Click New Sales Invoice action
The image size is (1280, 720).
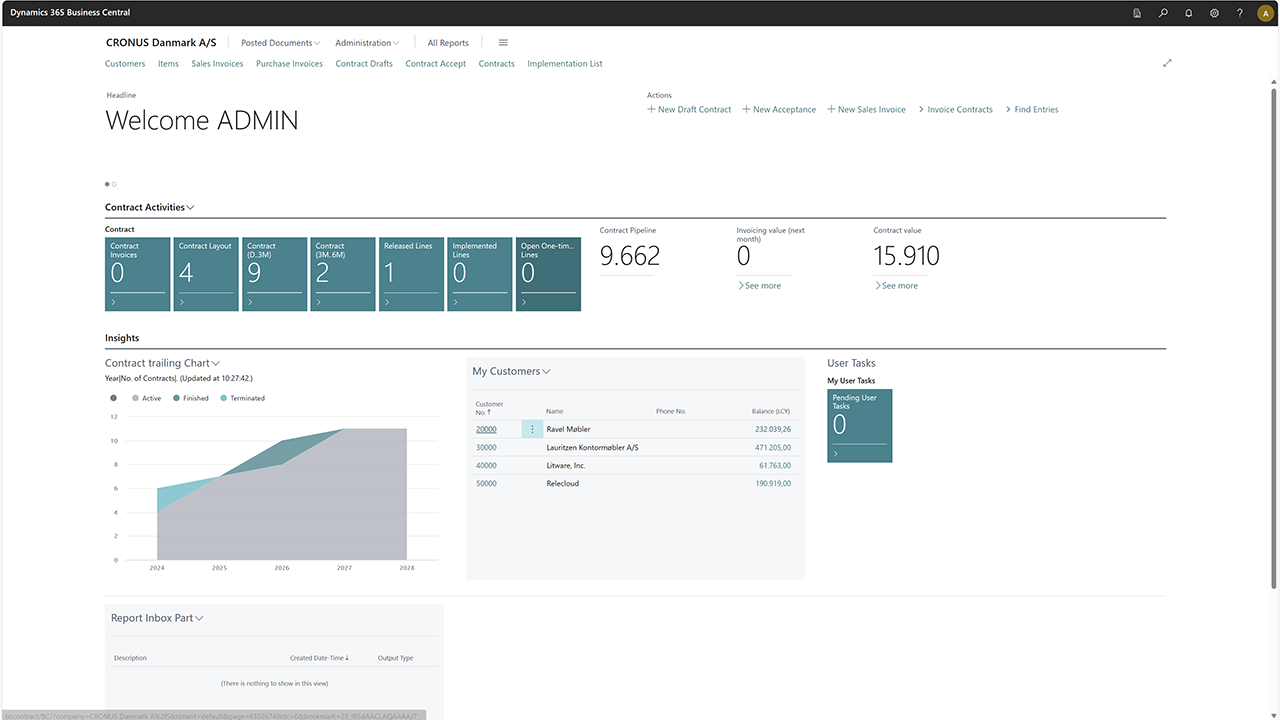pos(866,109)
